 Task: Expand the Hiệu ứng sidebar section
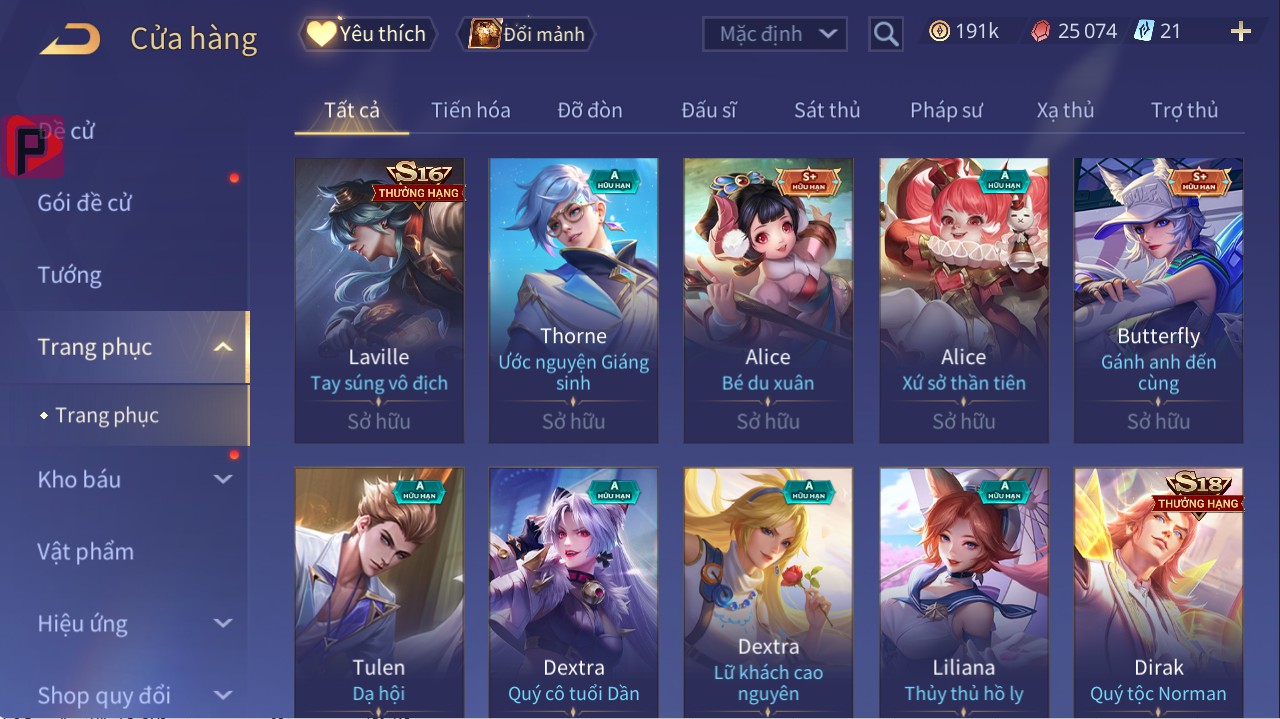pyautogui.click(x=223, y=623)
